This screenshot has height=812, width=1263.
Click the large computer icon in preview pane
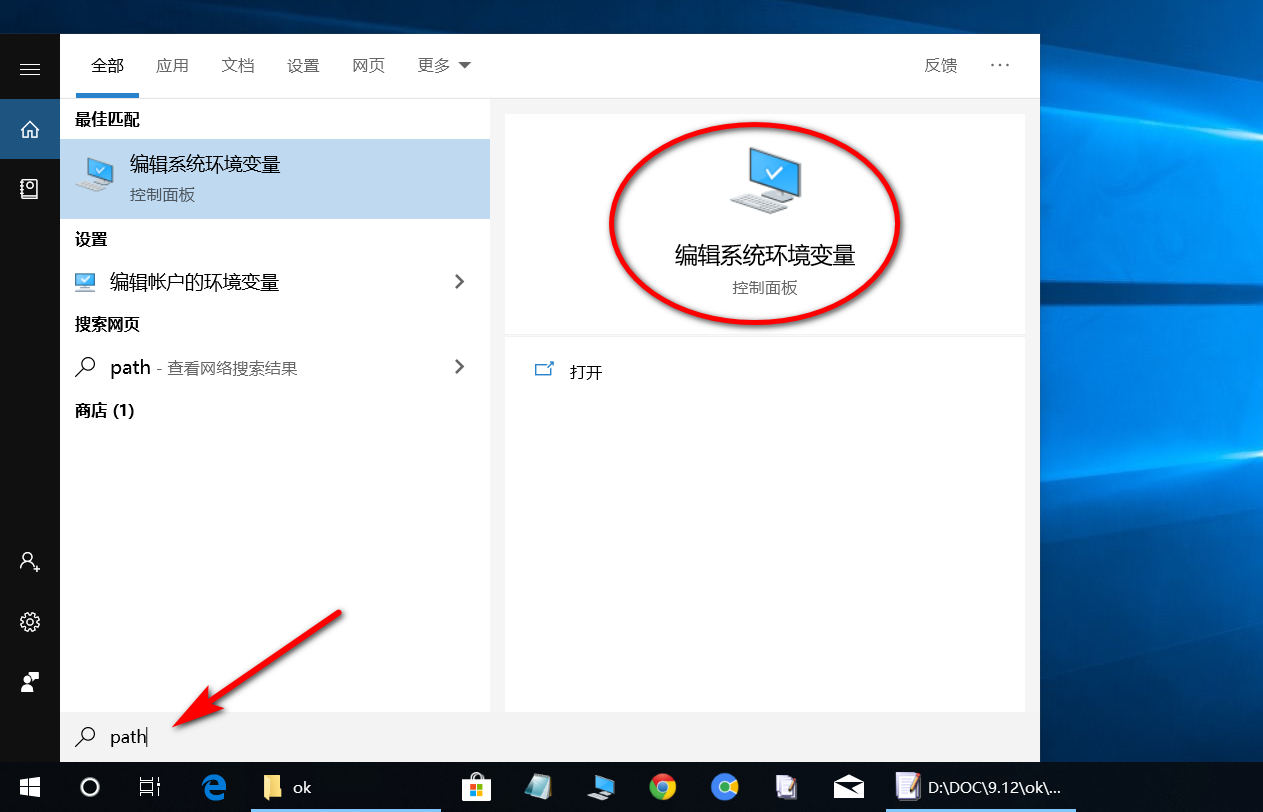click(766, 180)
